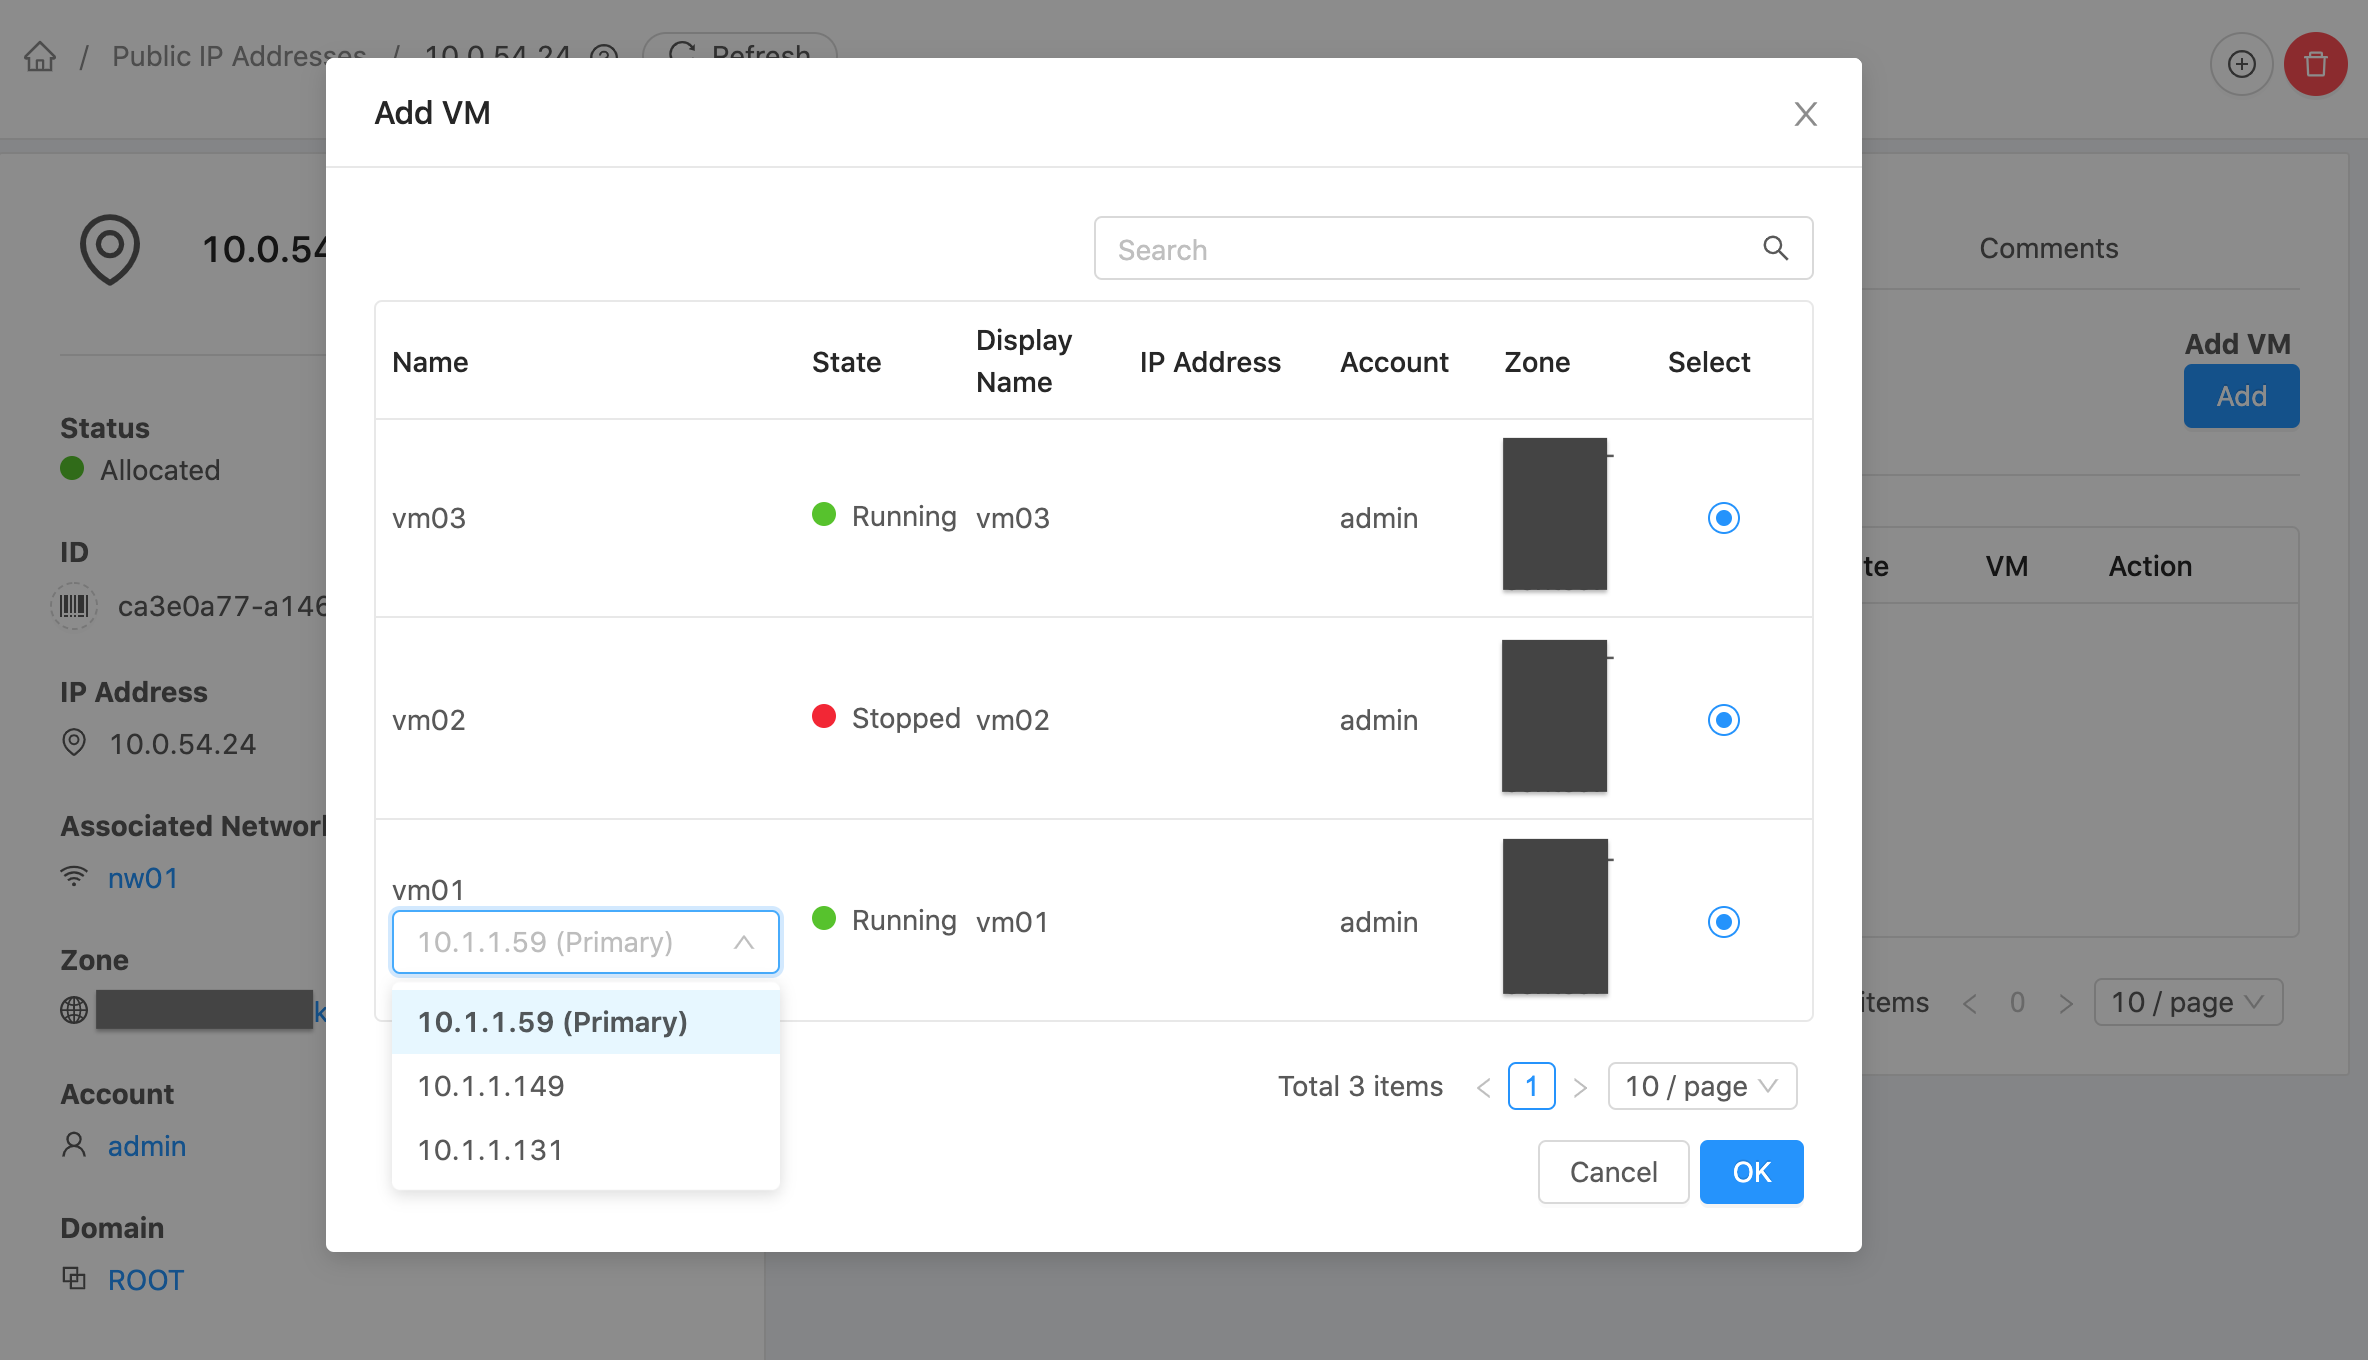The height and width of the screenshot is (1360, 2368).
Task: Click the user icon next to admin
Action: pyautogui.click(x=73, y=1145)
